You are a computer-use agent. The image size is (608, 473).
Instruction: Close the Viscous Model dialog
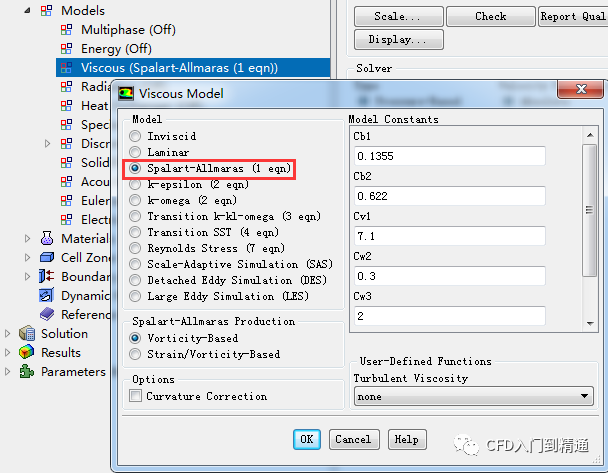tap(580, 89)
